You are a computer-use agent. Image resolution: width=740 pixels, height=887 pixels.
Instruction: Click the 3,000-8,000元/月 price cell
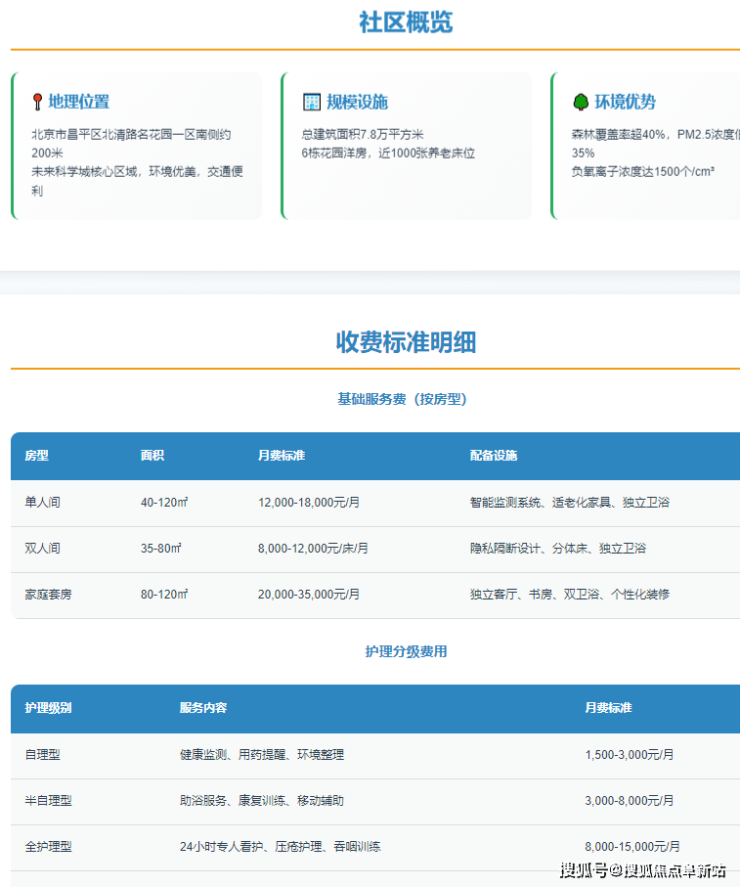pos(629,801)
